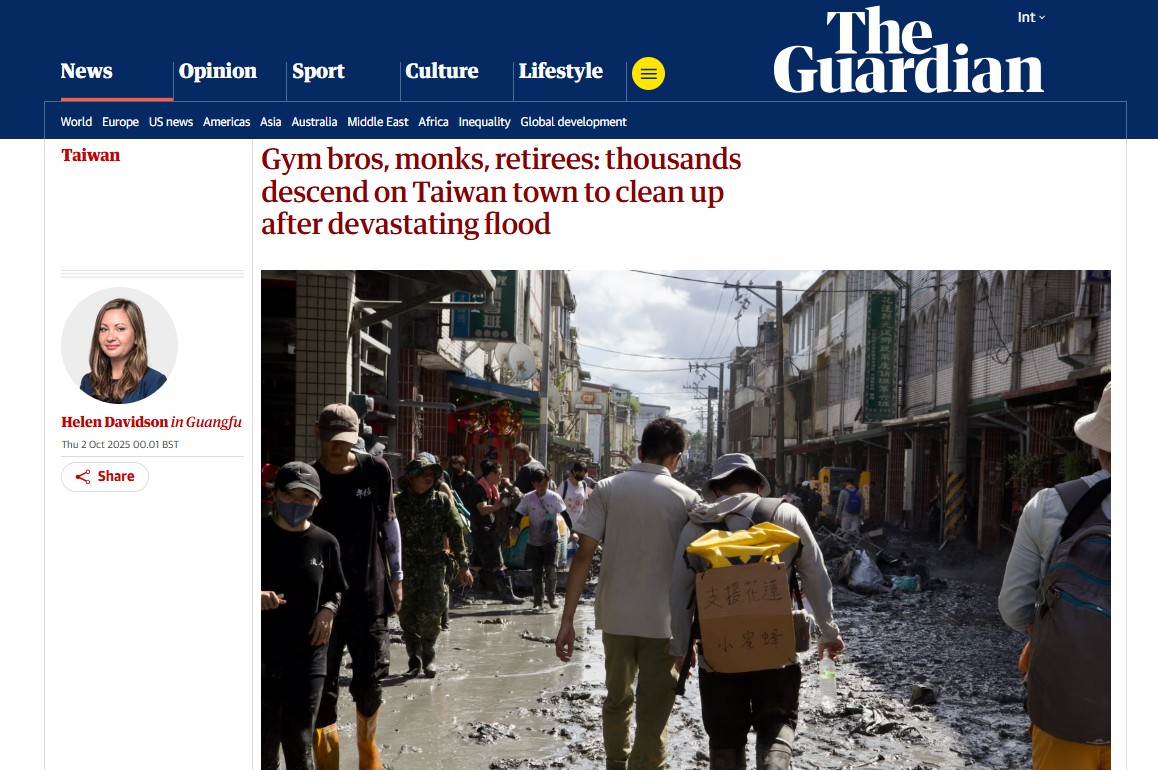
Task: Open the Europe subnav link
Action: pyautogui.click(x=120, y=122)
